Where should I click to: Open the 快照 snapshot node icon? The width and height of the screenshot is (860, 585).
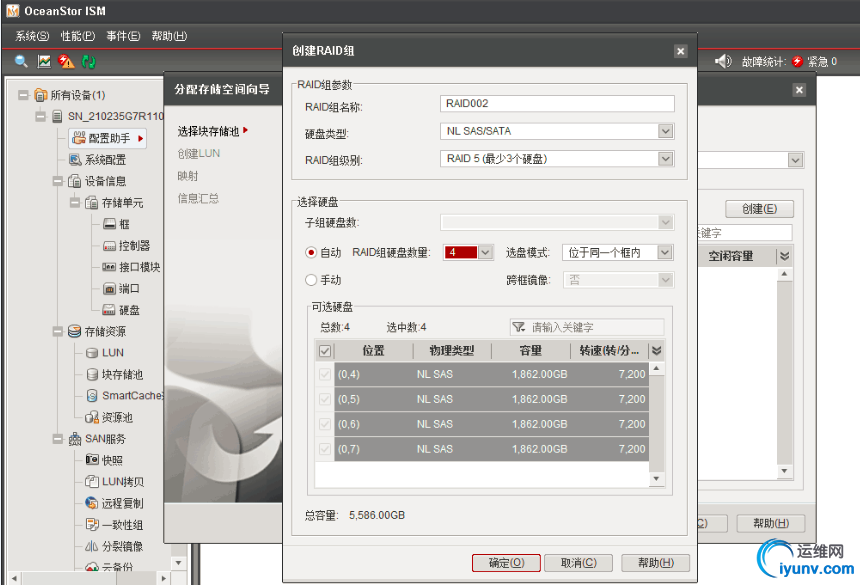click(92, 459)
